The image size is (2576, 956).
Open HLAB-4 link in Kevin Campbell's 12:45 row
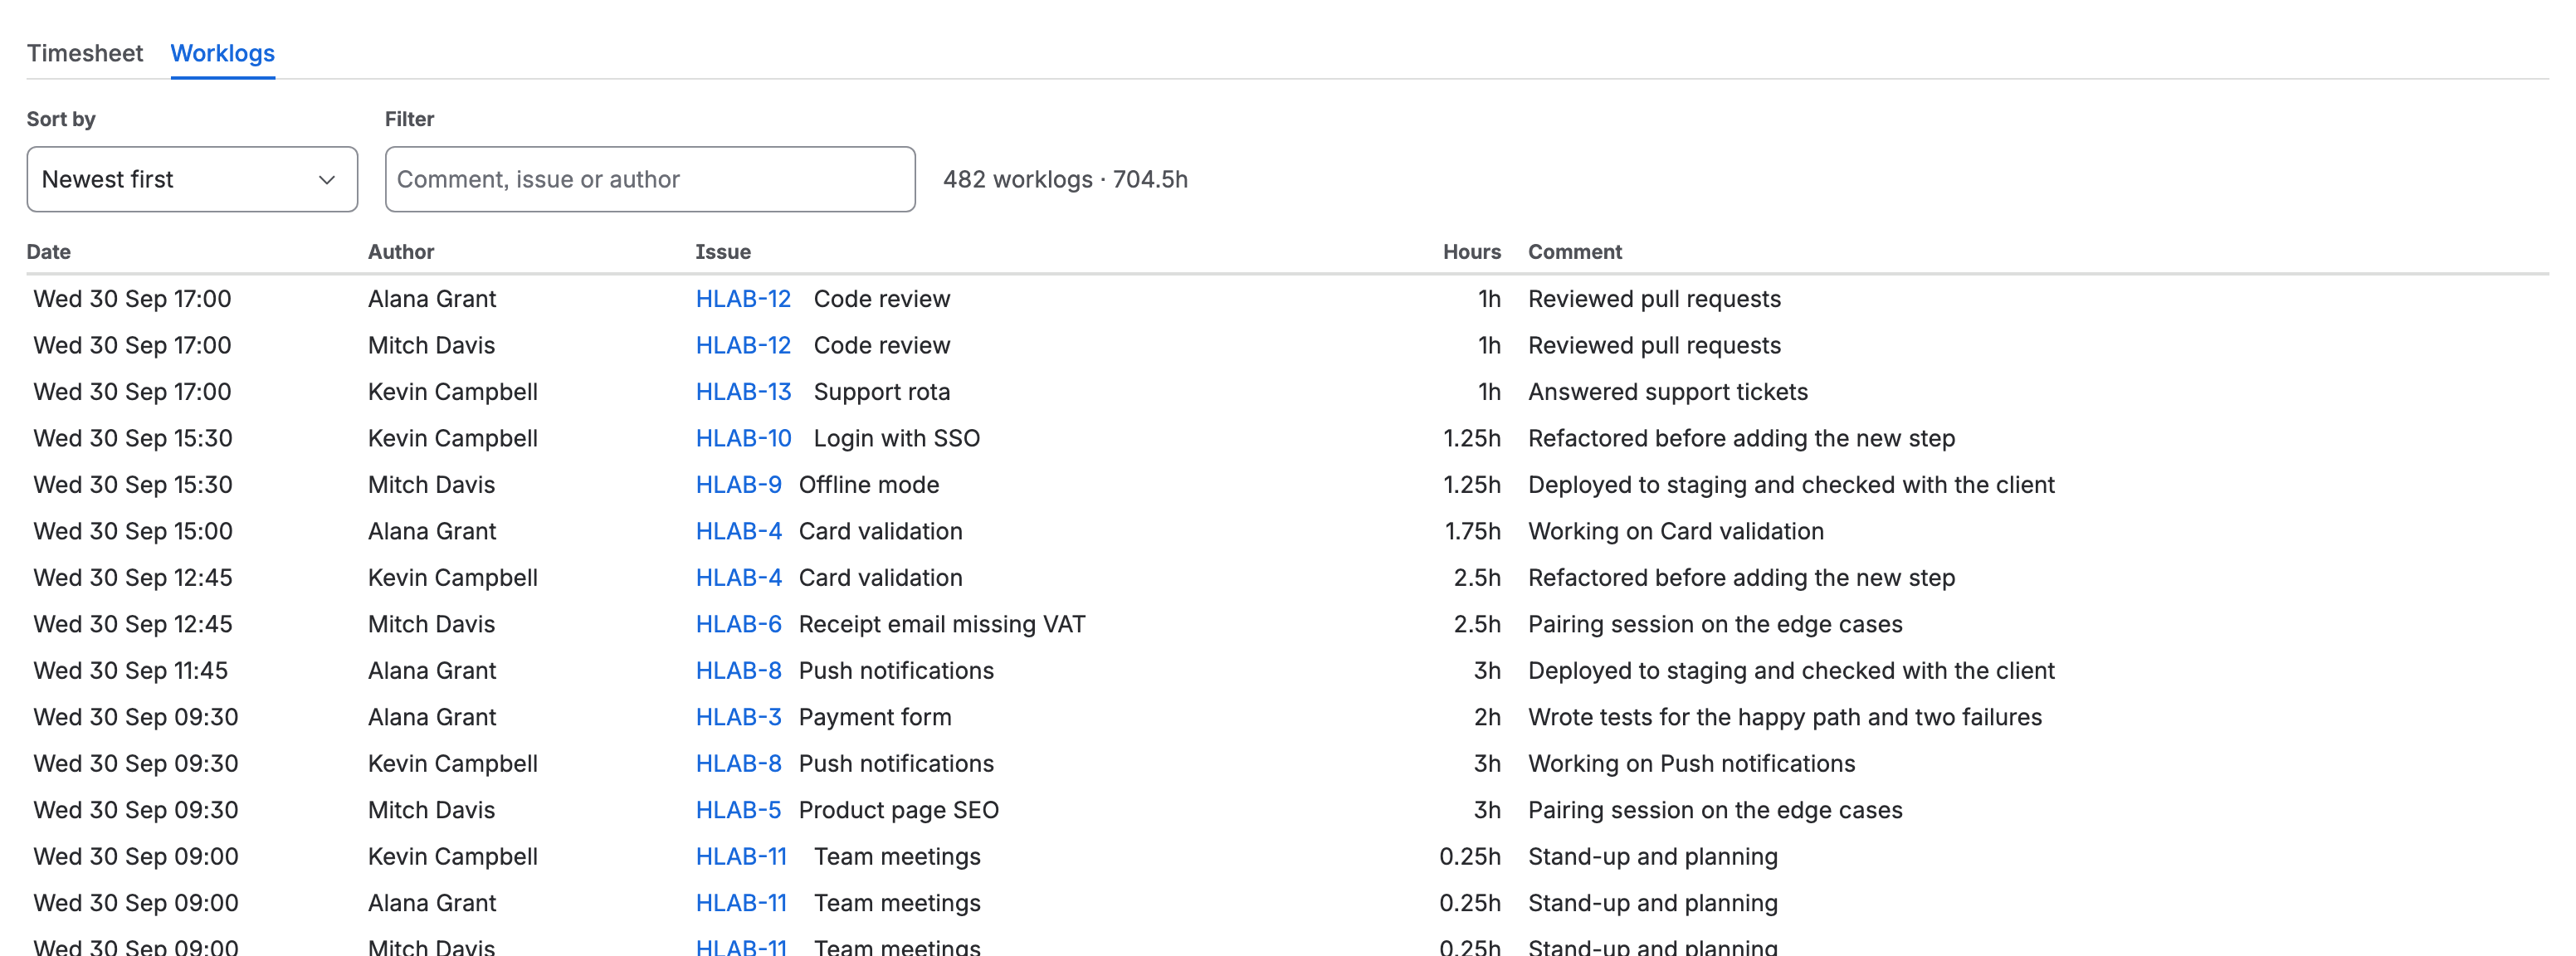738,578
